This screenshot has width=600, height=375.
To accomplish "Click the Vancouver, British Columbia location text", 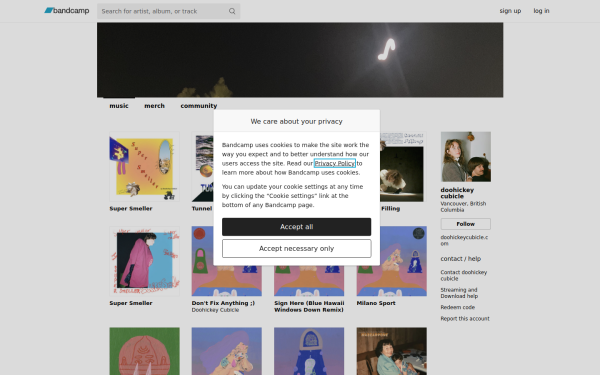I will click(463, 207).
